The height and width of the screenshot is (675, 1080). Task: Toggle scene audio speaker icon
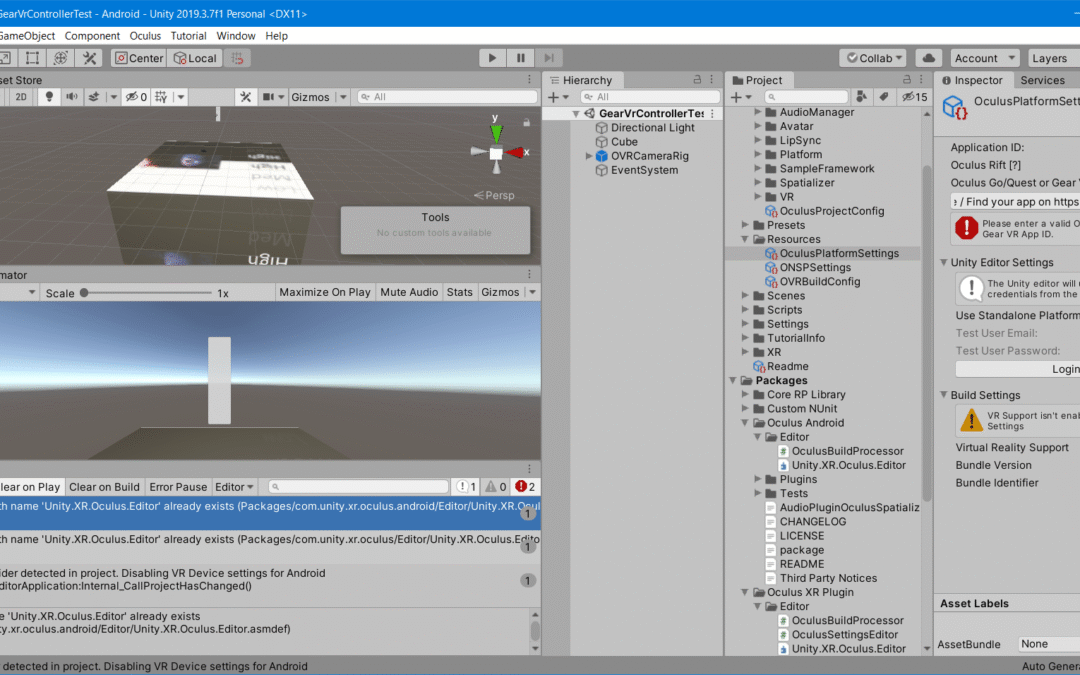[x=72, y=97]
